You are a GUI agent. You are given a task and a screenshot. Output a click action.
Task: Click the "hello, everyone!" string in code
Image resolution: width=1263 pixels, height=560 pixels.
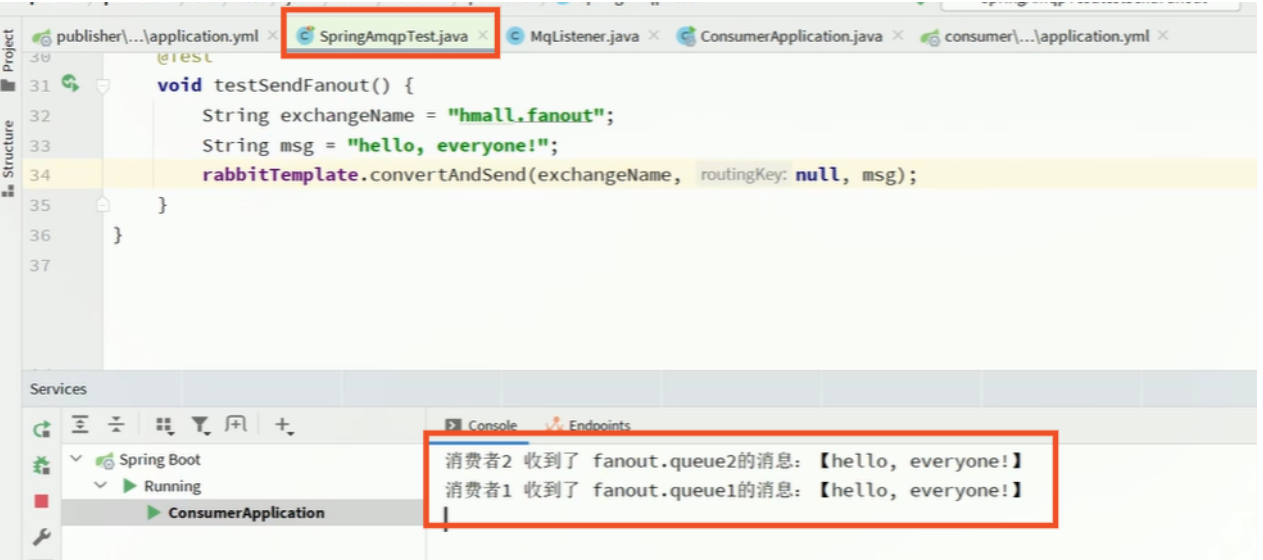click(x=448, y=146)
